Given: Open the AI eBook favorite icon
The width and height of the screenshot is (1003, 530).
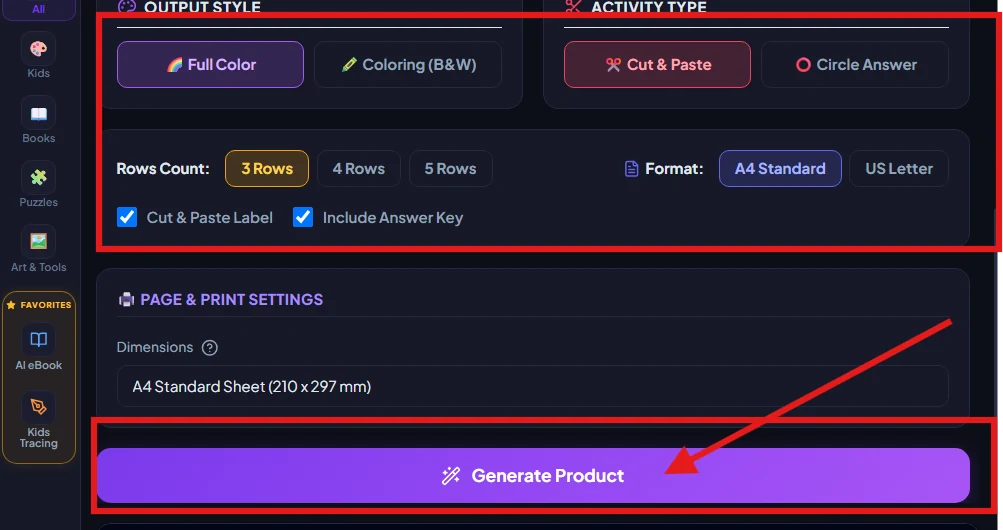Looking at the screenshot, I should (38, 339).
